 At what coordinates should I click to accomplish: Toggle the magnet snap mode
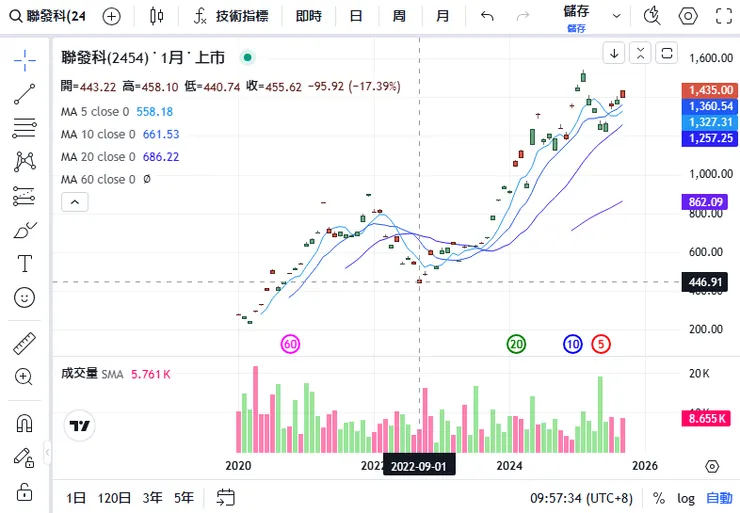tap(25, 423)
